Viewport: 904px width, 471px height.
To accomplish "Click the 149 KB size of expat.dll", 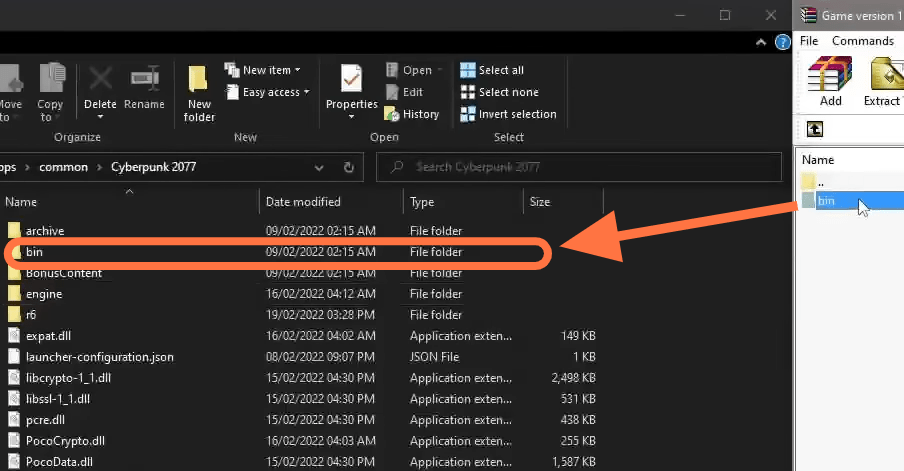I will [578, 336].
